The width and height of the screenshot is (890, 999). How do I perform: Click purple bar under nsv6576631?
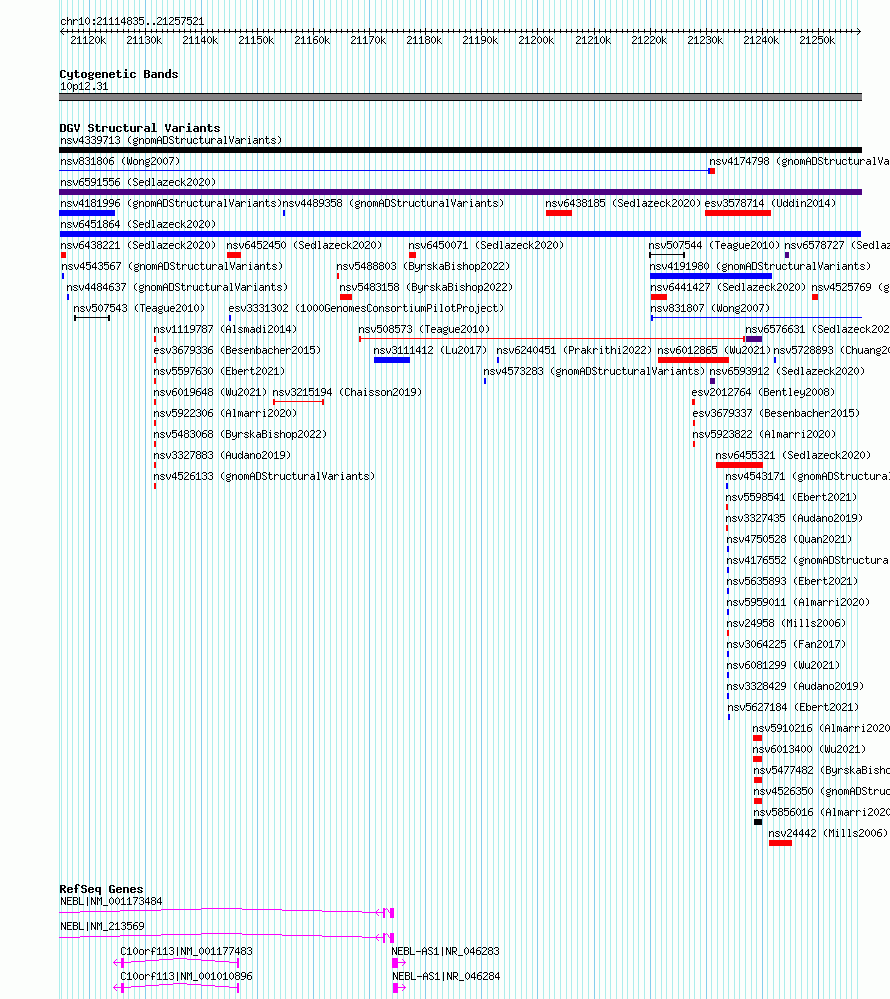click(x=754, y=339)
